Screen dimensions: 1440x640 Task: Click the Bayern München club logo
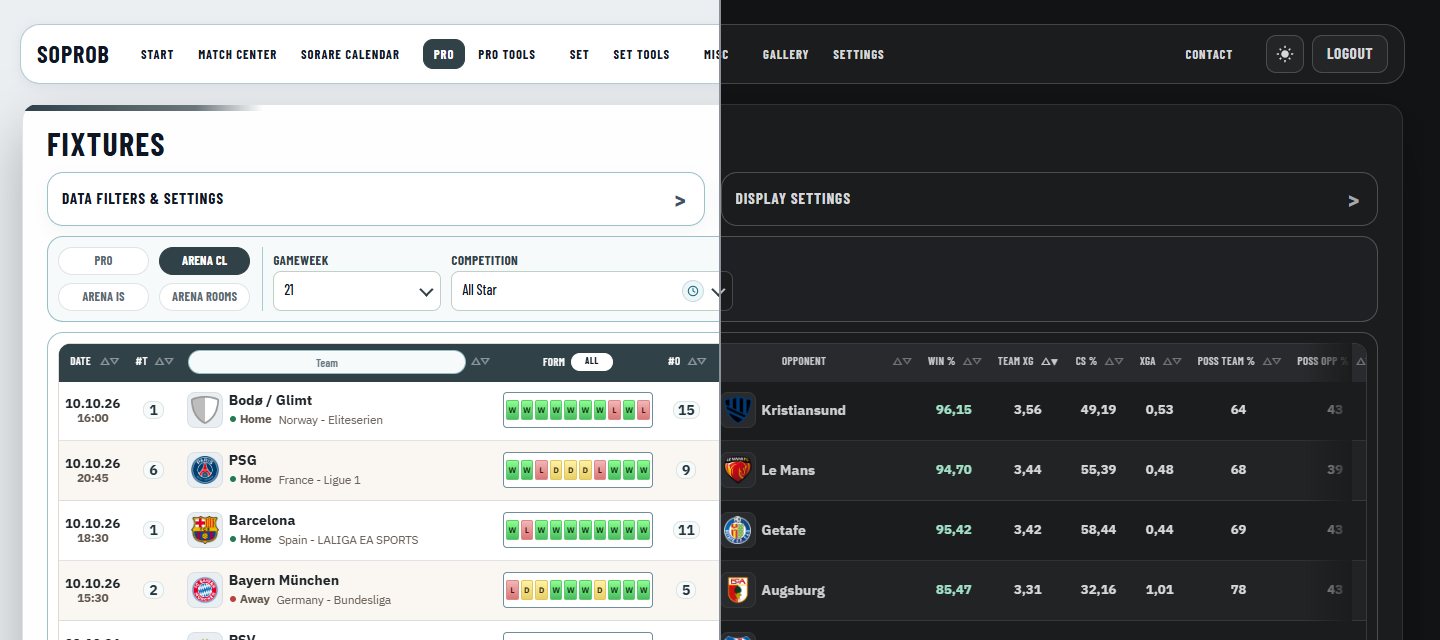(x=205, y=590)
